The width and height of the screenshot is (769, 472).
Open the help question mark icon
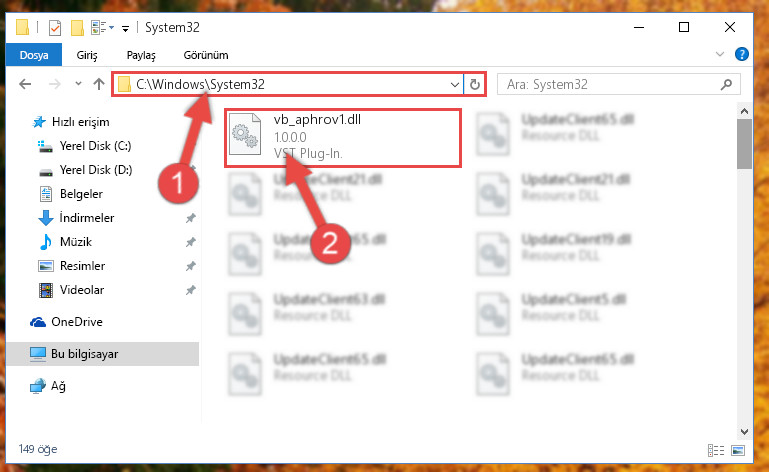742,54
